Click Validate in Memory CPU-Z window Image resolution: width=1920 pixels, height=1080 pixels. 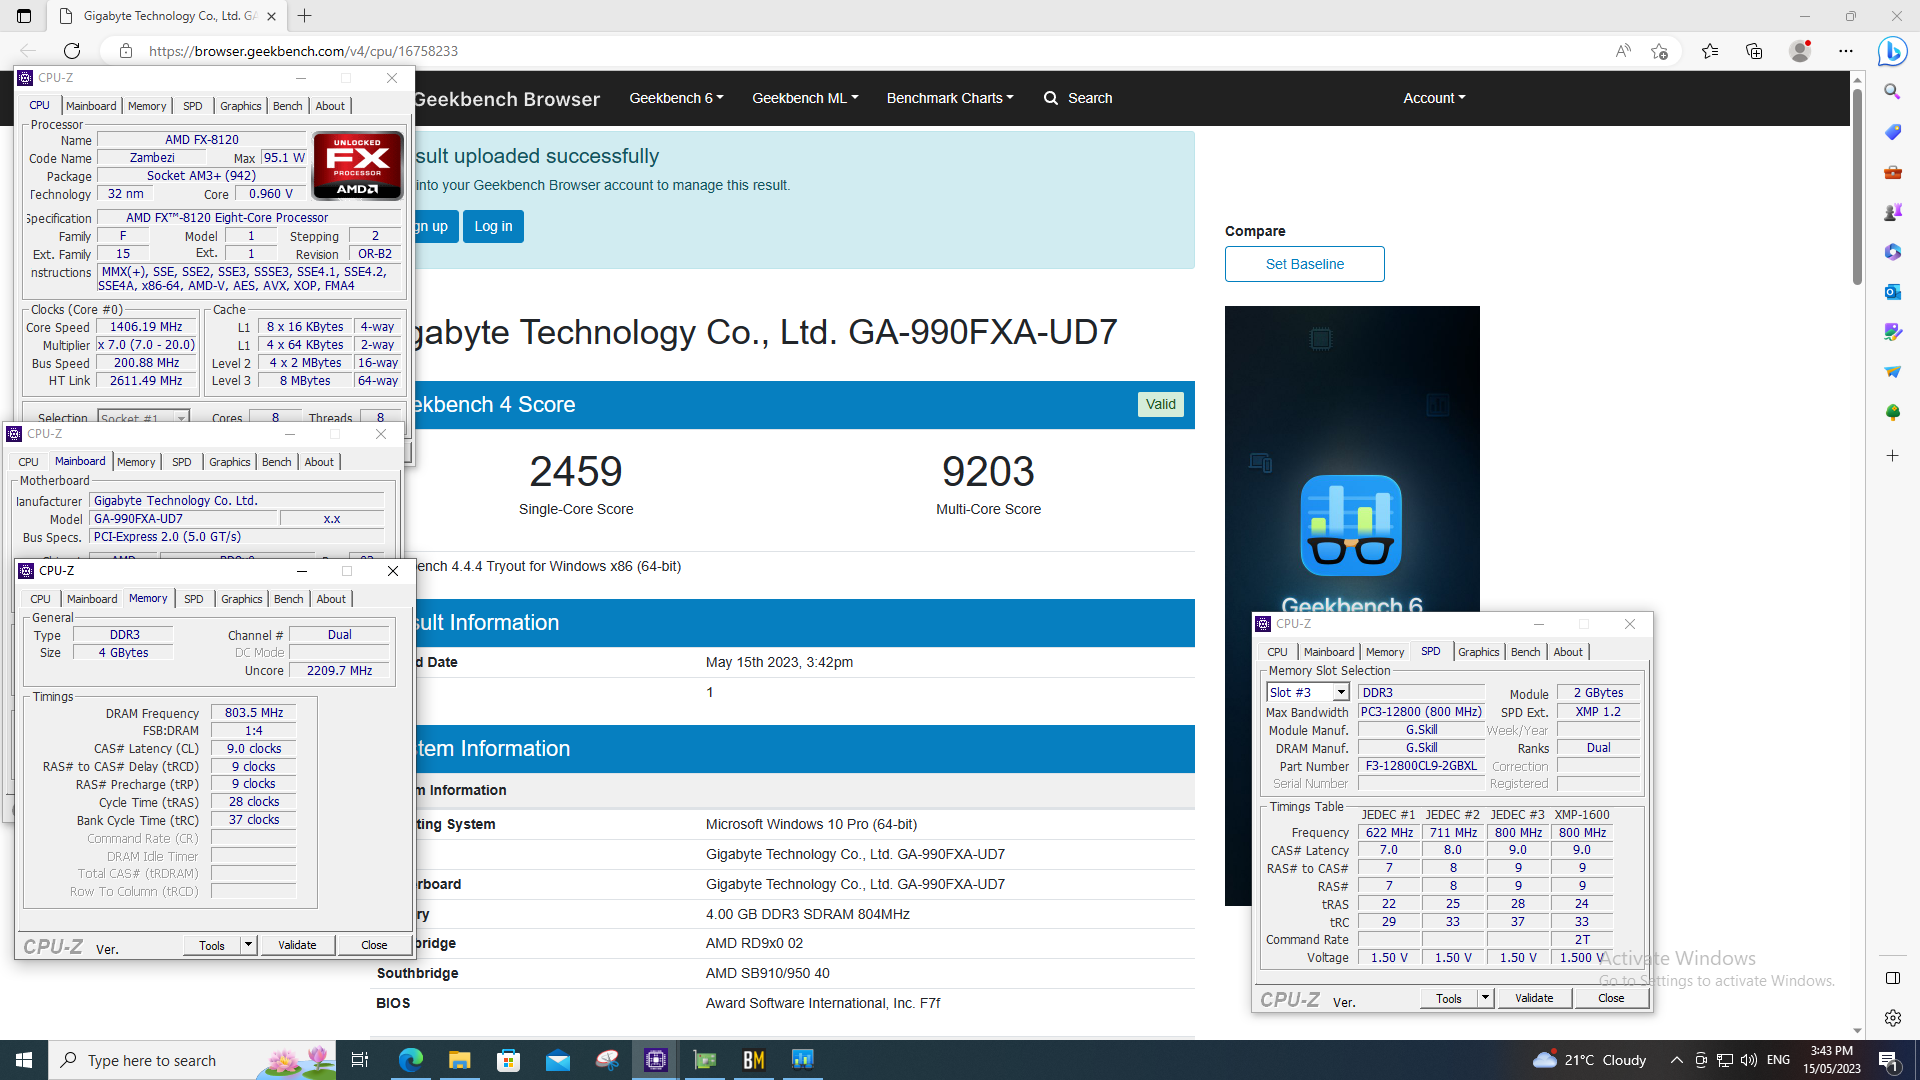(x=297, y=945)
